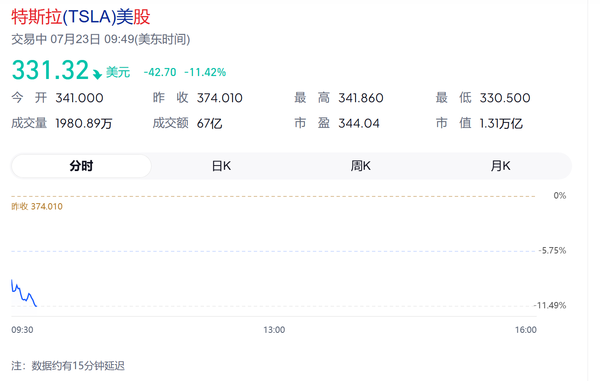Viewport: 600px width, 381px height.
Task: Select the 分时 intraday chart tab
Action: pyautogui.click(x=81, y=166)
